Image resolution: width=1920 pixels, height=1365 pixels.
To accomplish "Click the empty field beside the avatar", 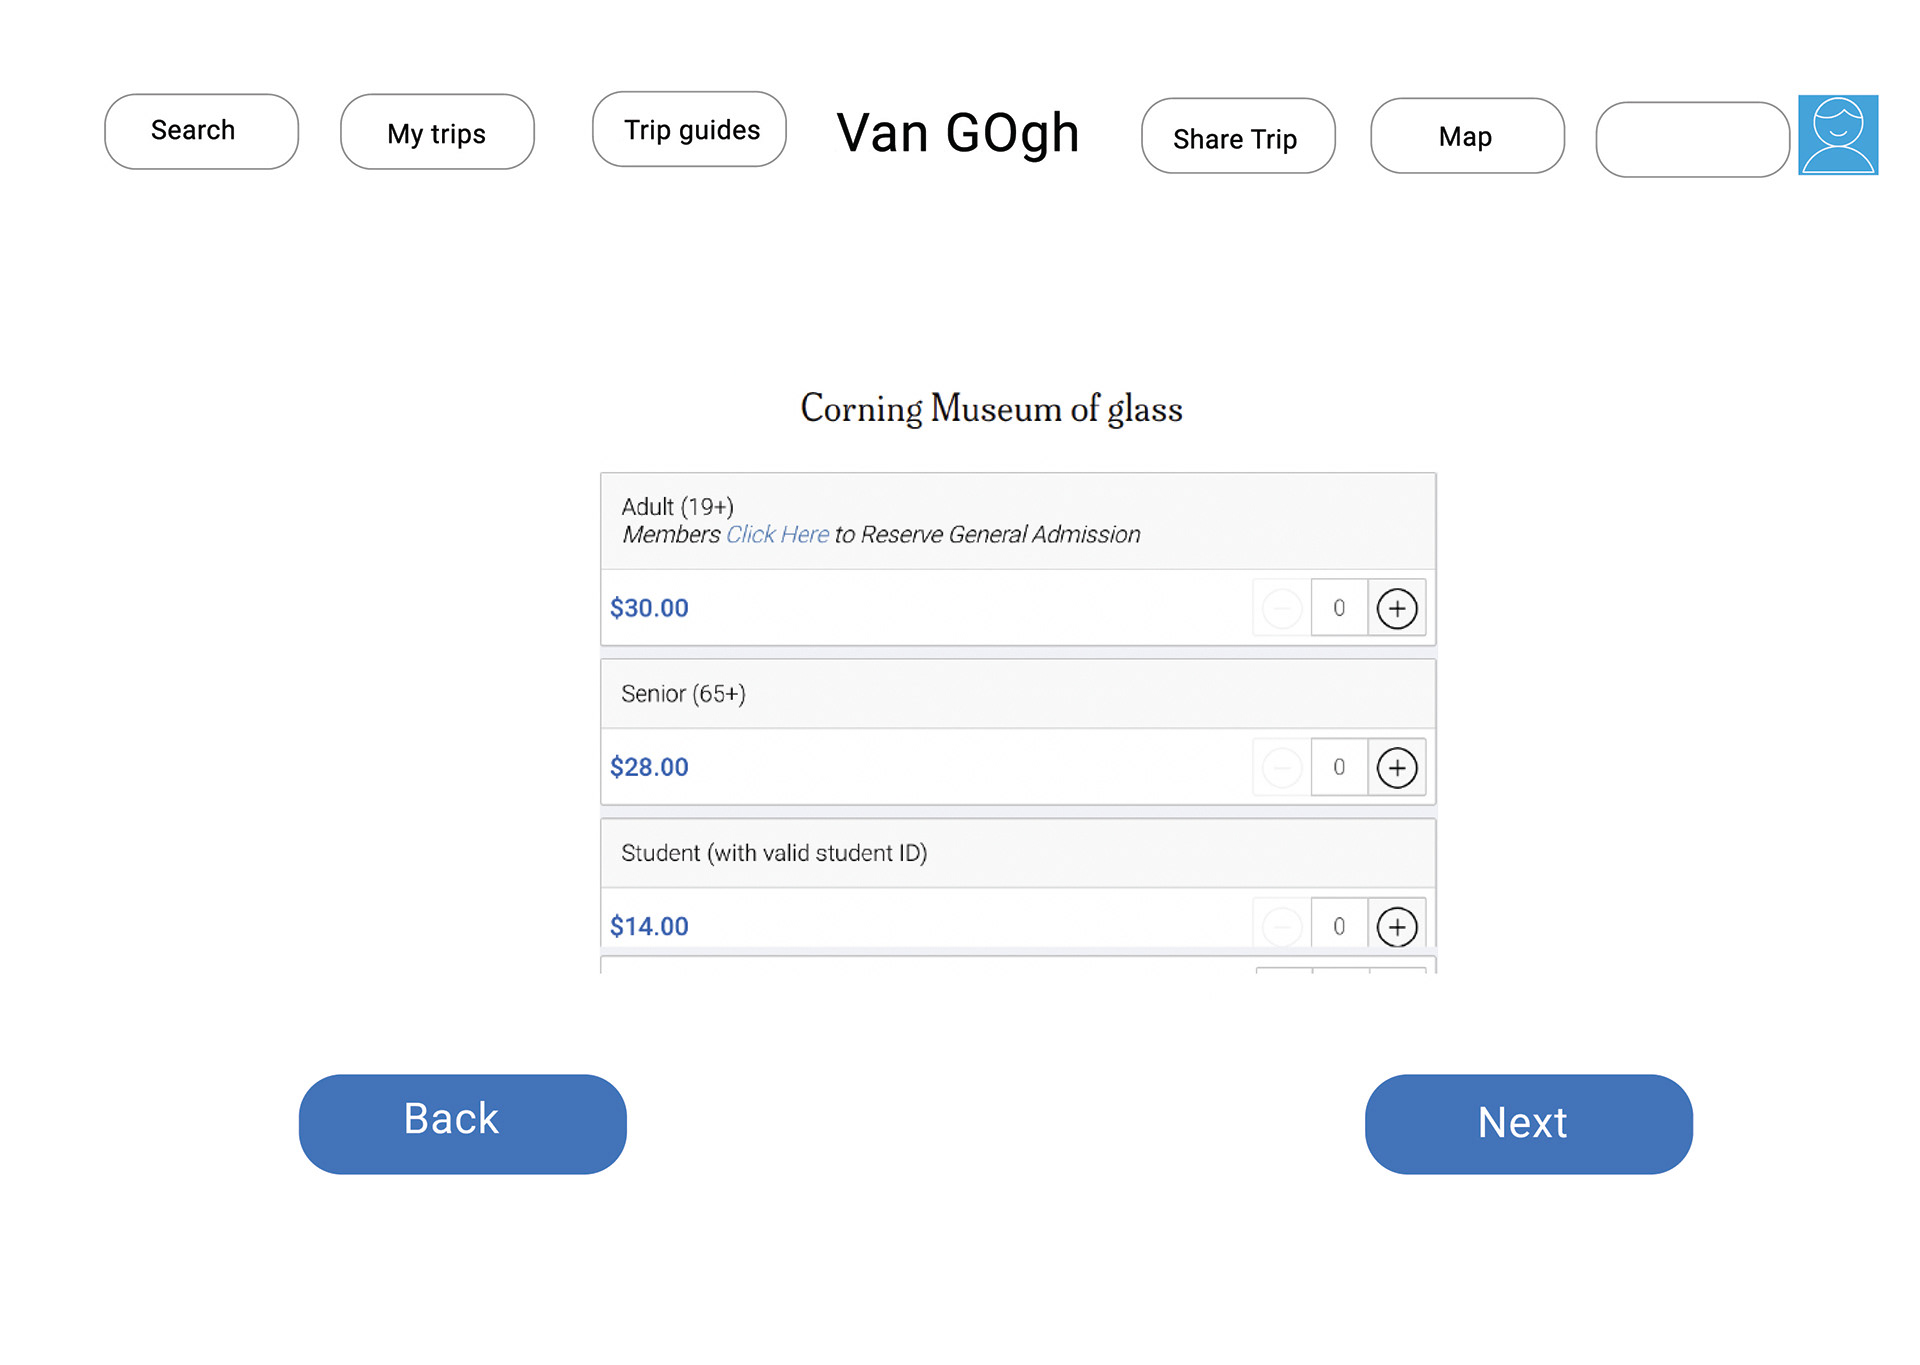I will click(1692, 140).
